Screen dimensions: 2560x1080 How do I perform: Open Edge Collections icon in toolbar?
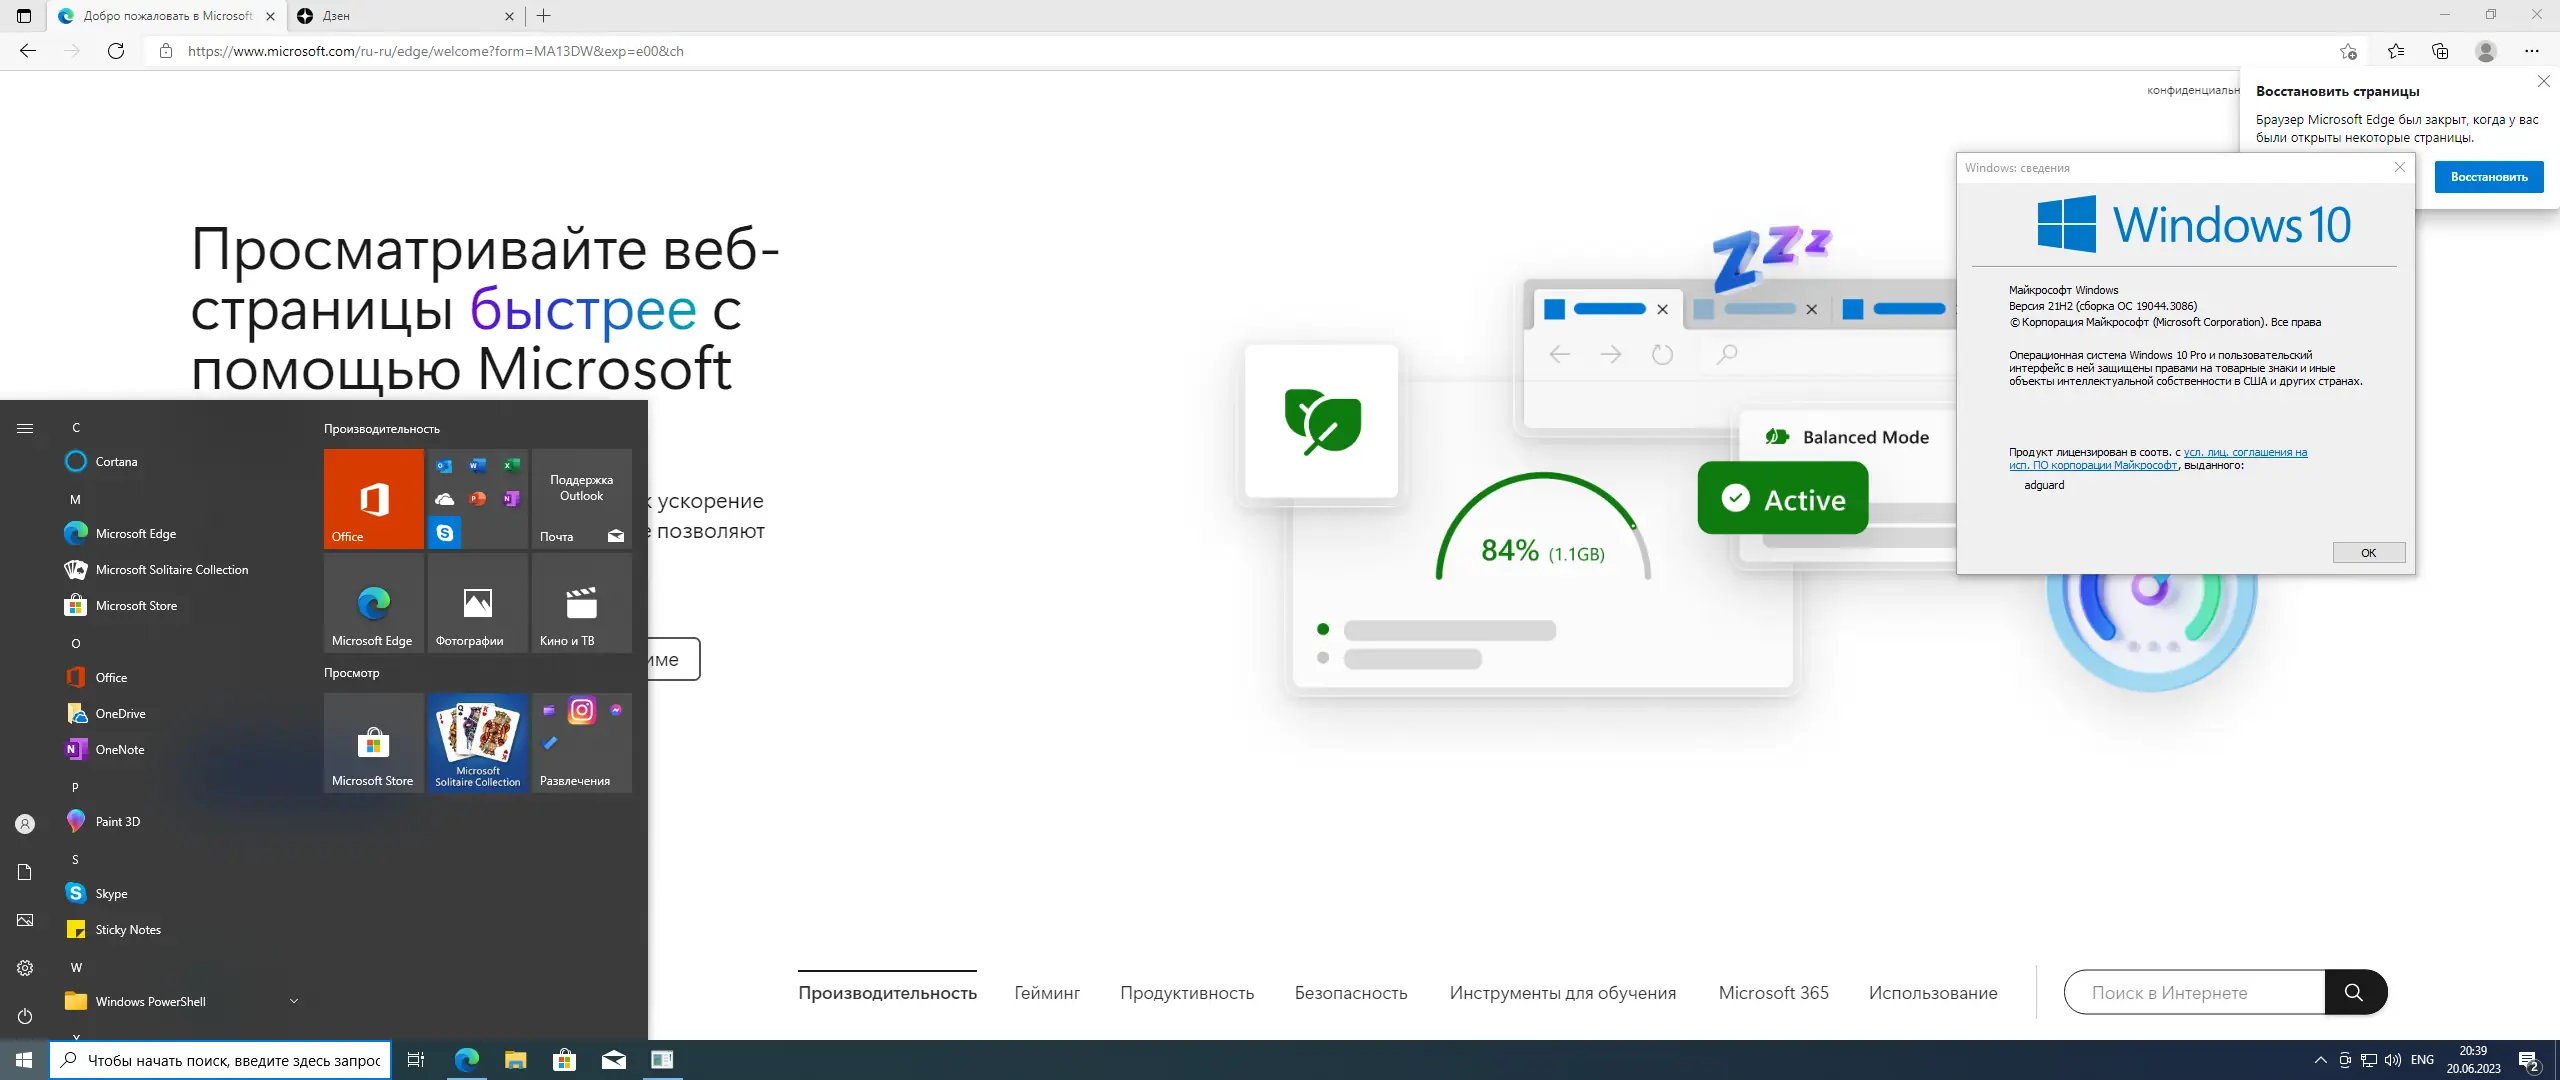2440,51
